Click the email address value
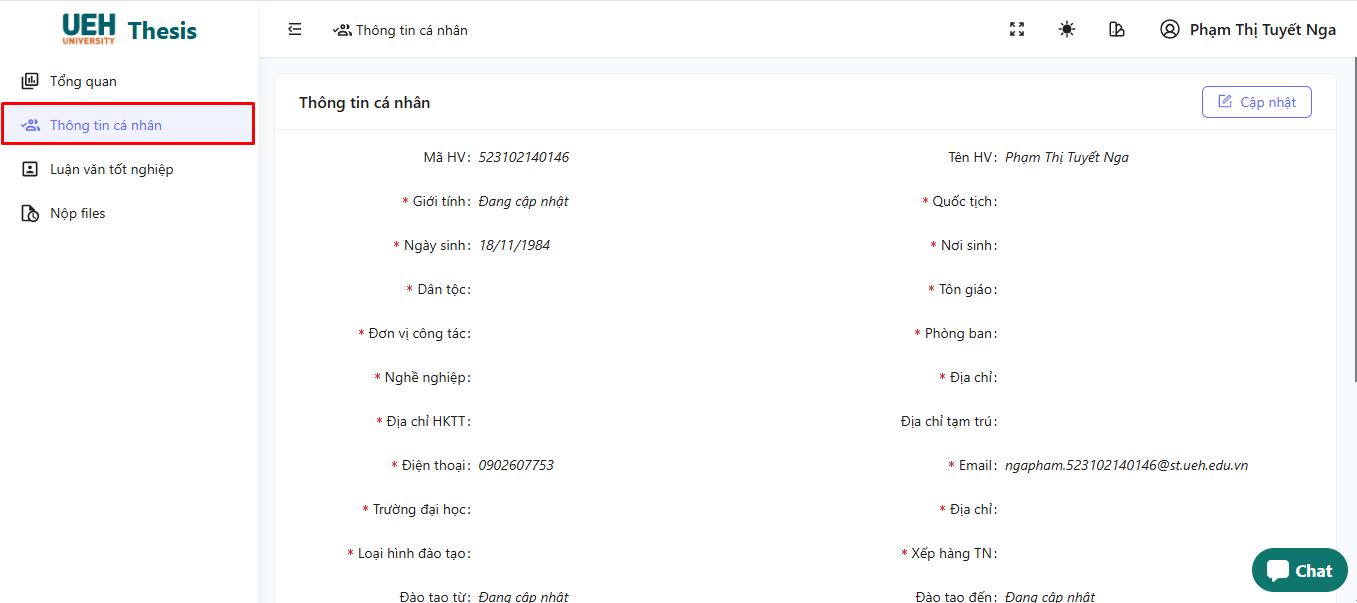The width and height of the screenshot is (1357, 603). pos(1126,466)
